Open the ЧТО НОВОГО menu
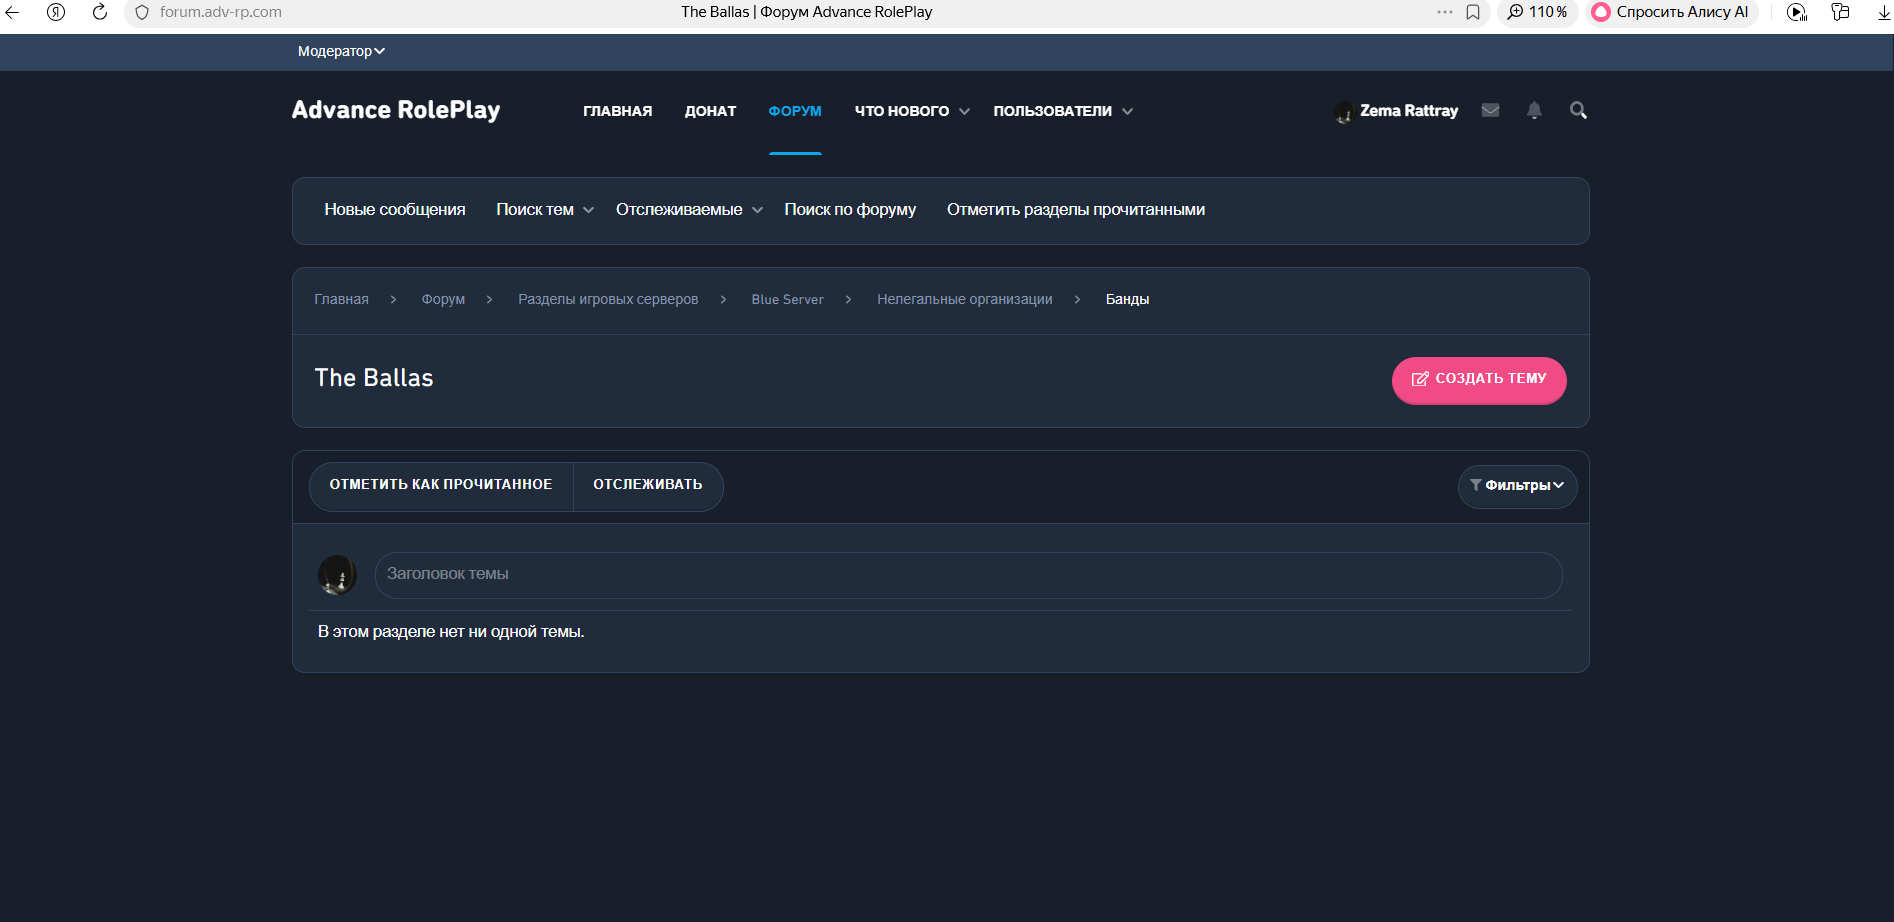Viewport: 1894px width, 922px height. 911,111
